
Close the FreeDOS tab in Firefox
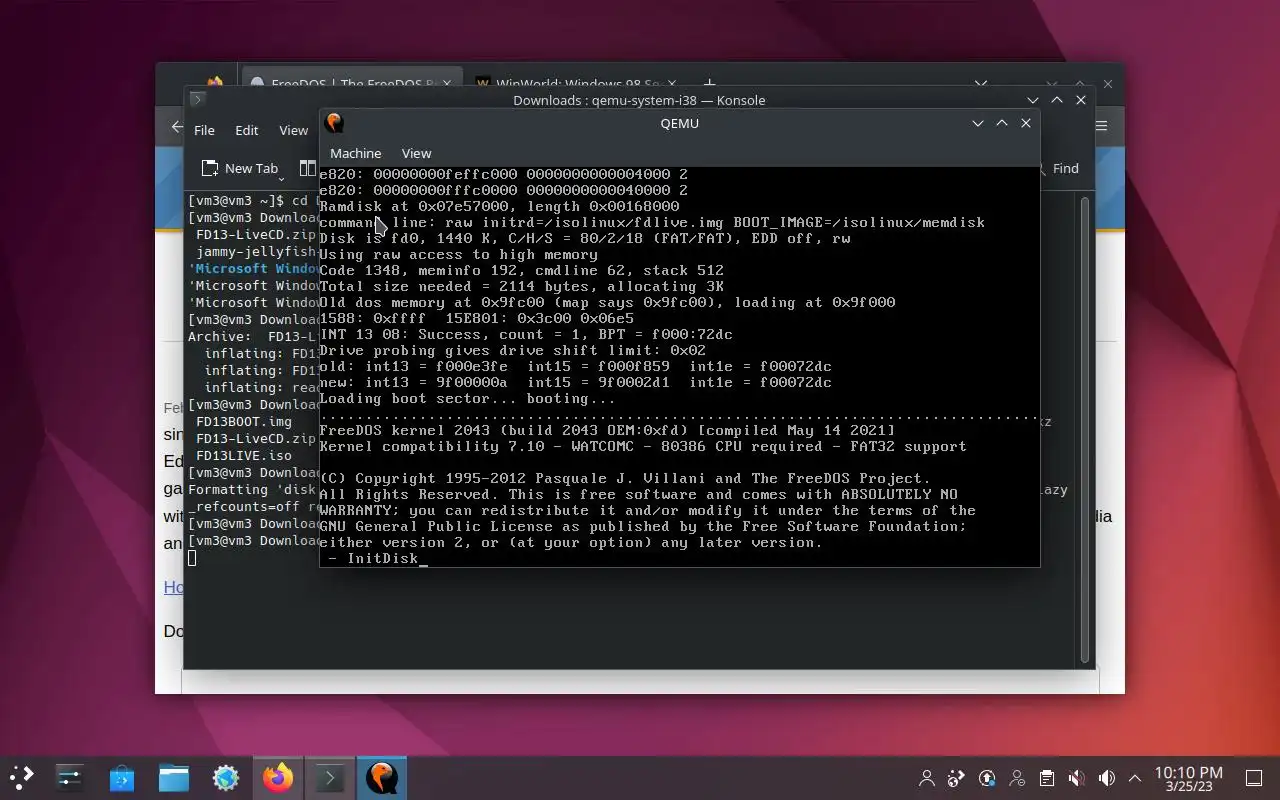coord(447,84)
